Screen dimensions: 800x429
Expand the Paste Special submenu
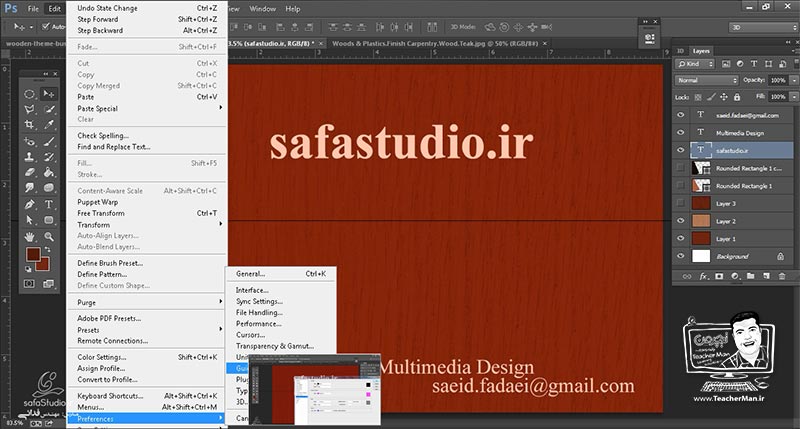click(x=147, y=108)
